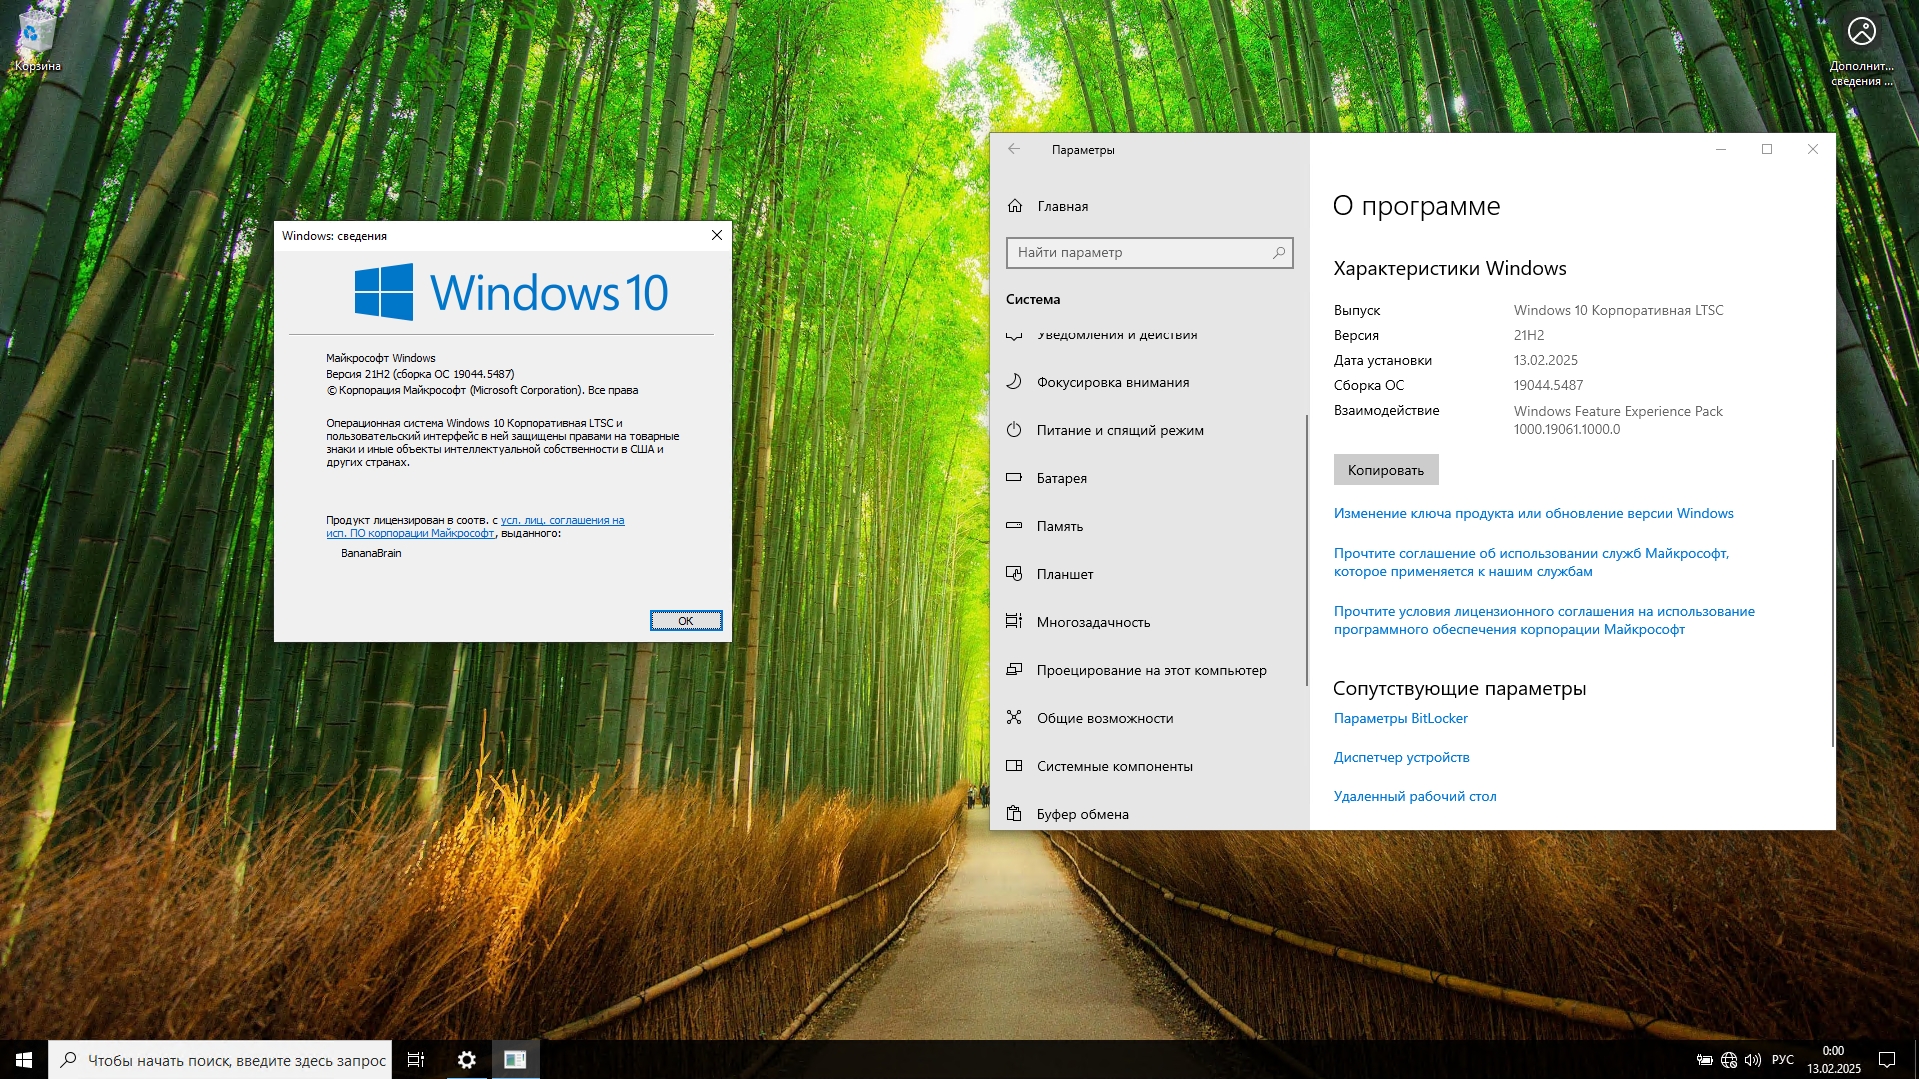The width and height of the screenshot is (1919, 1079).
Task: Click the edition value Windows 10 Корпоративная LTSC
Action: 1618,310
